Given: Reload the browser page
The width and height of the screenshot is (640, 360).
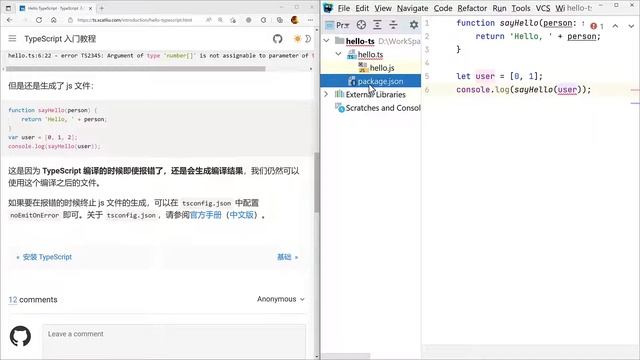Looking at the screenshot, I should 39,20.
